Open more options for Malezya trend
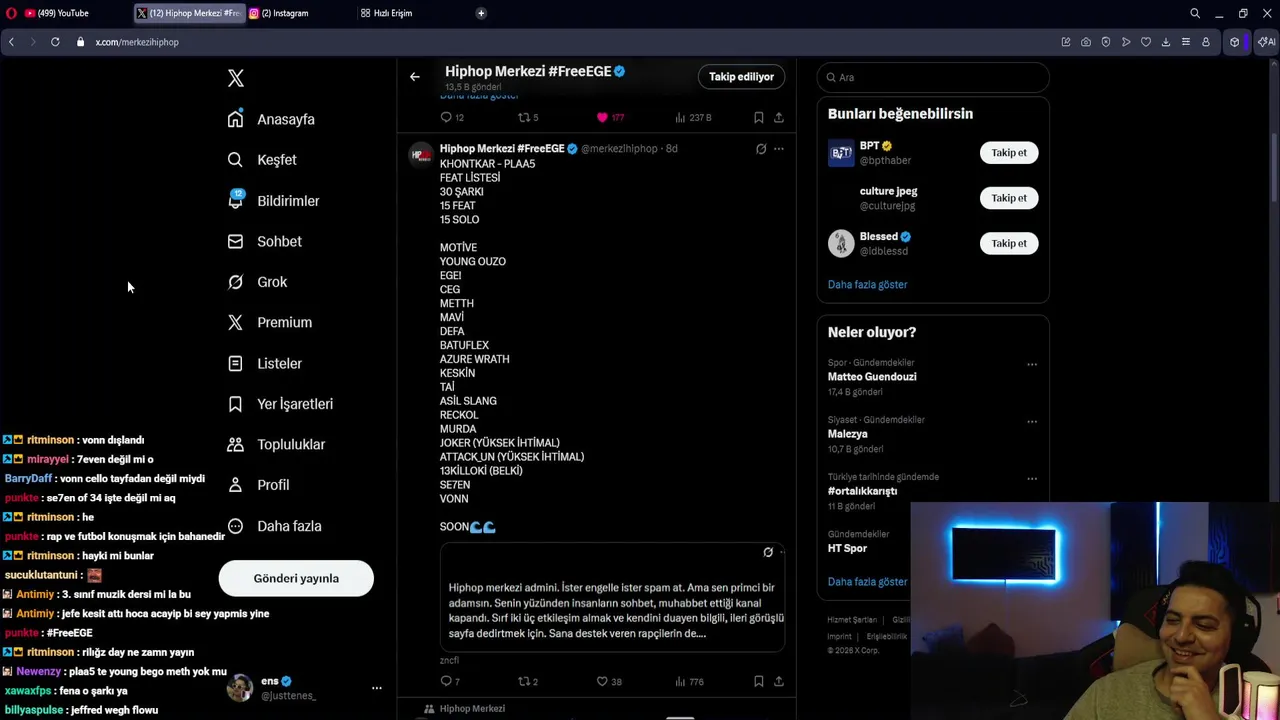Viewport: 1280px width, 720px height. coord(1032,422)
